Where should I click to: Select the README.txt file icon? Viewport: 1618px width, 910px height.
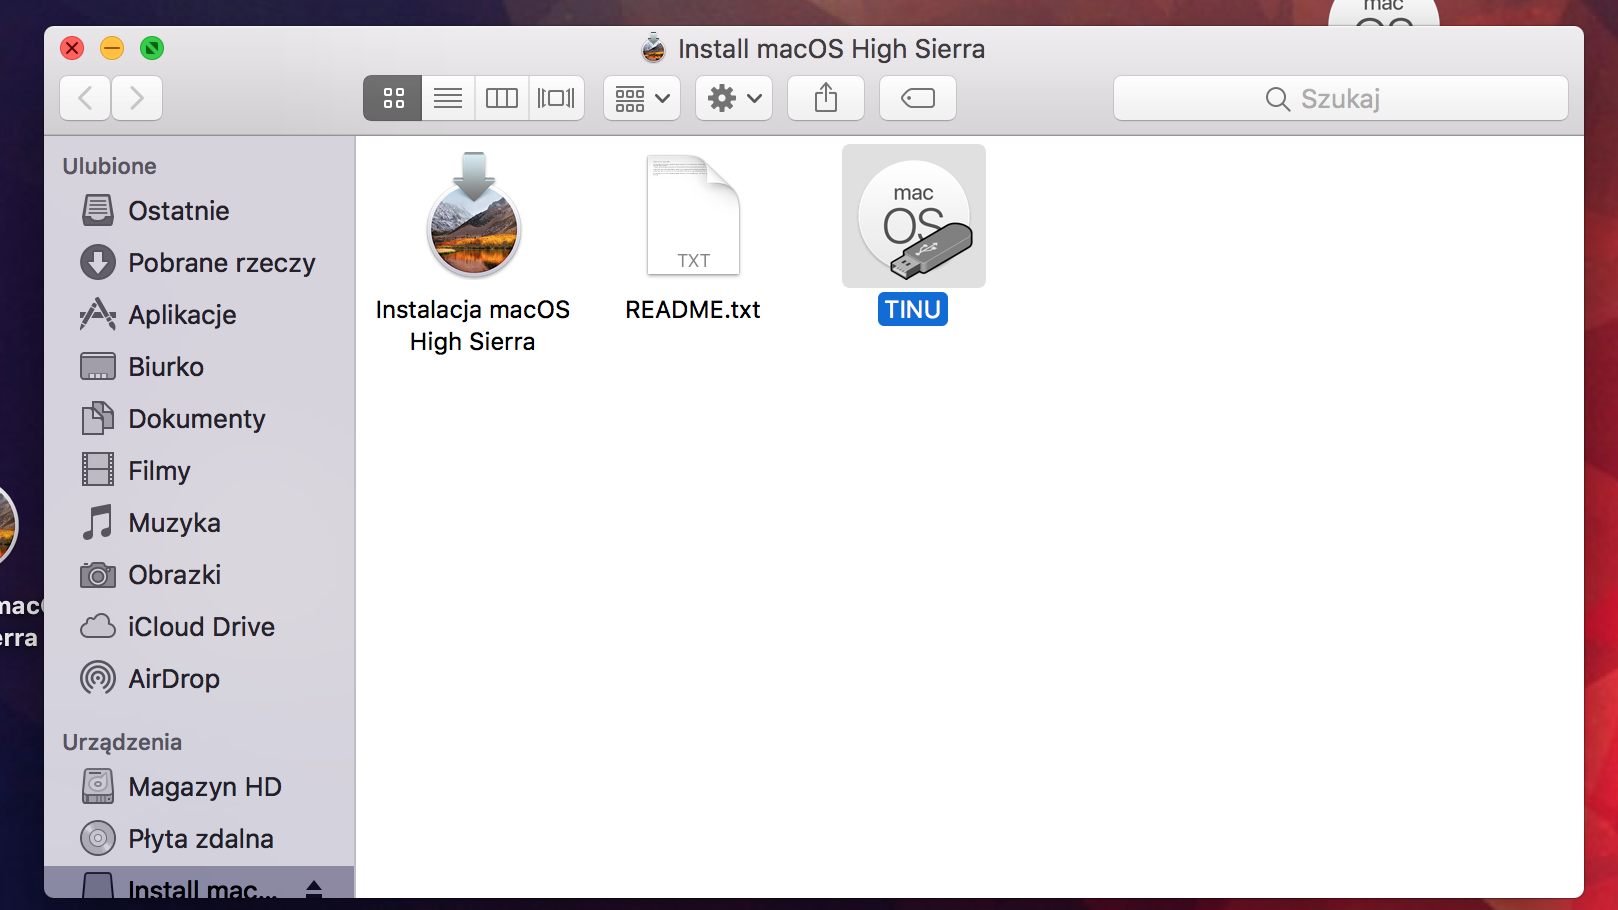point(693,215)
